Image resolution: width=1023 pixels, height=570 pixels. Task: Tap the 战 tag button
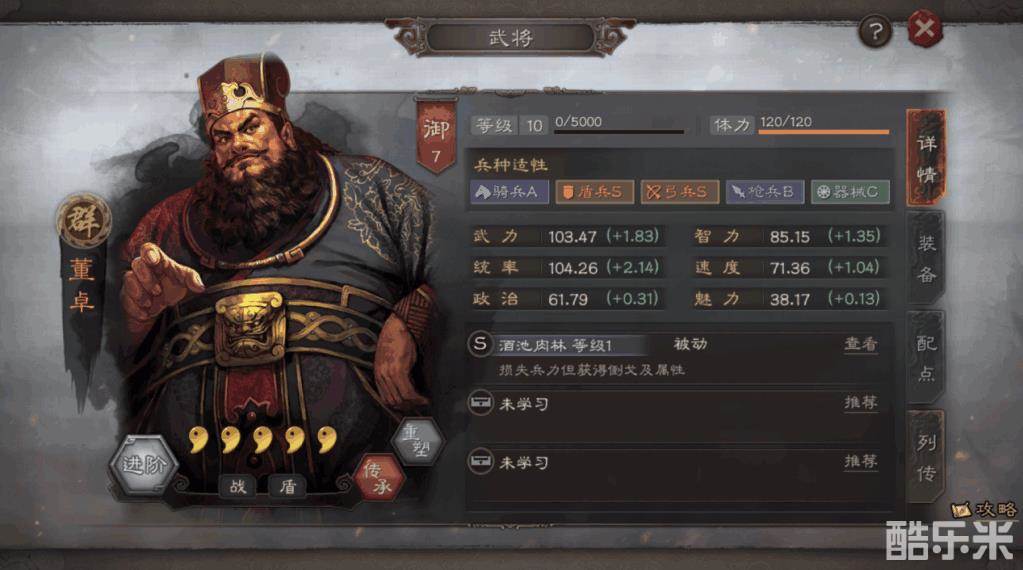tap(237, 486)
